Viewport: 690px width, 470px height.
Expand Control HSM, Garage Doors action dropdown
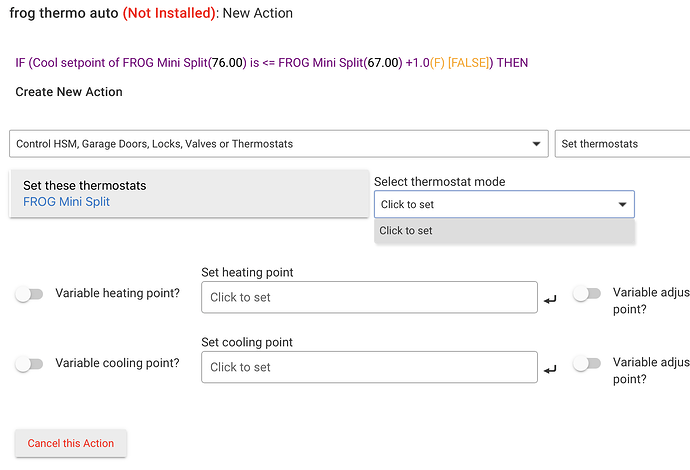[x=278, y=144]
